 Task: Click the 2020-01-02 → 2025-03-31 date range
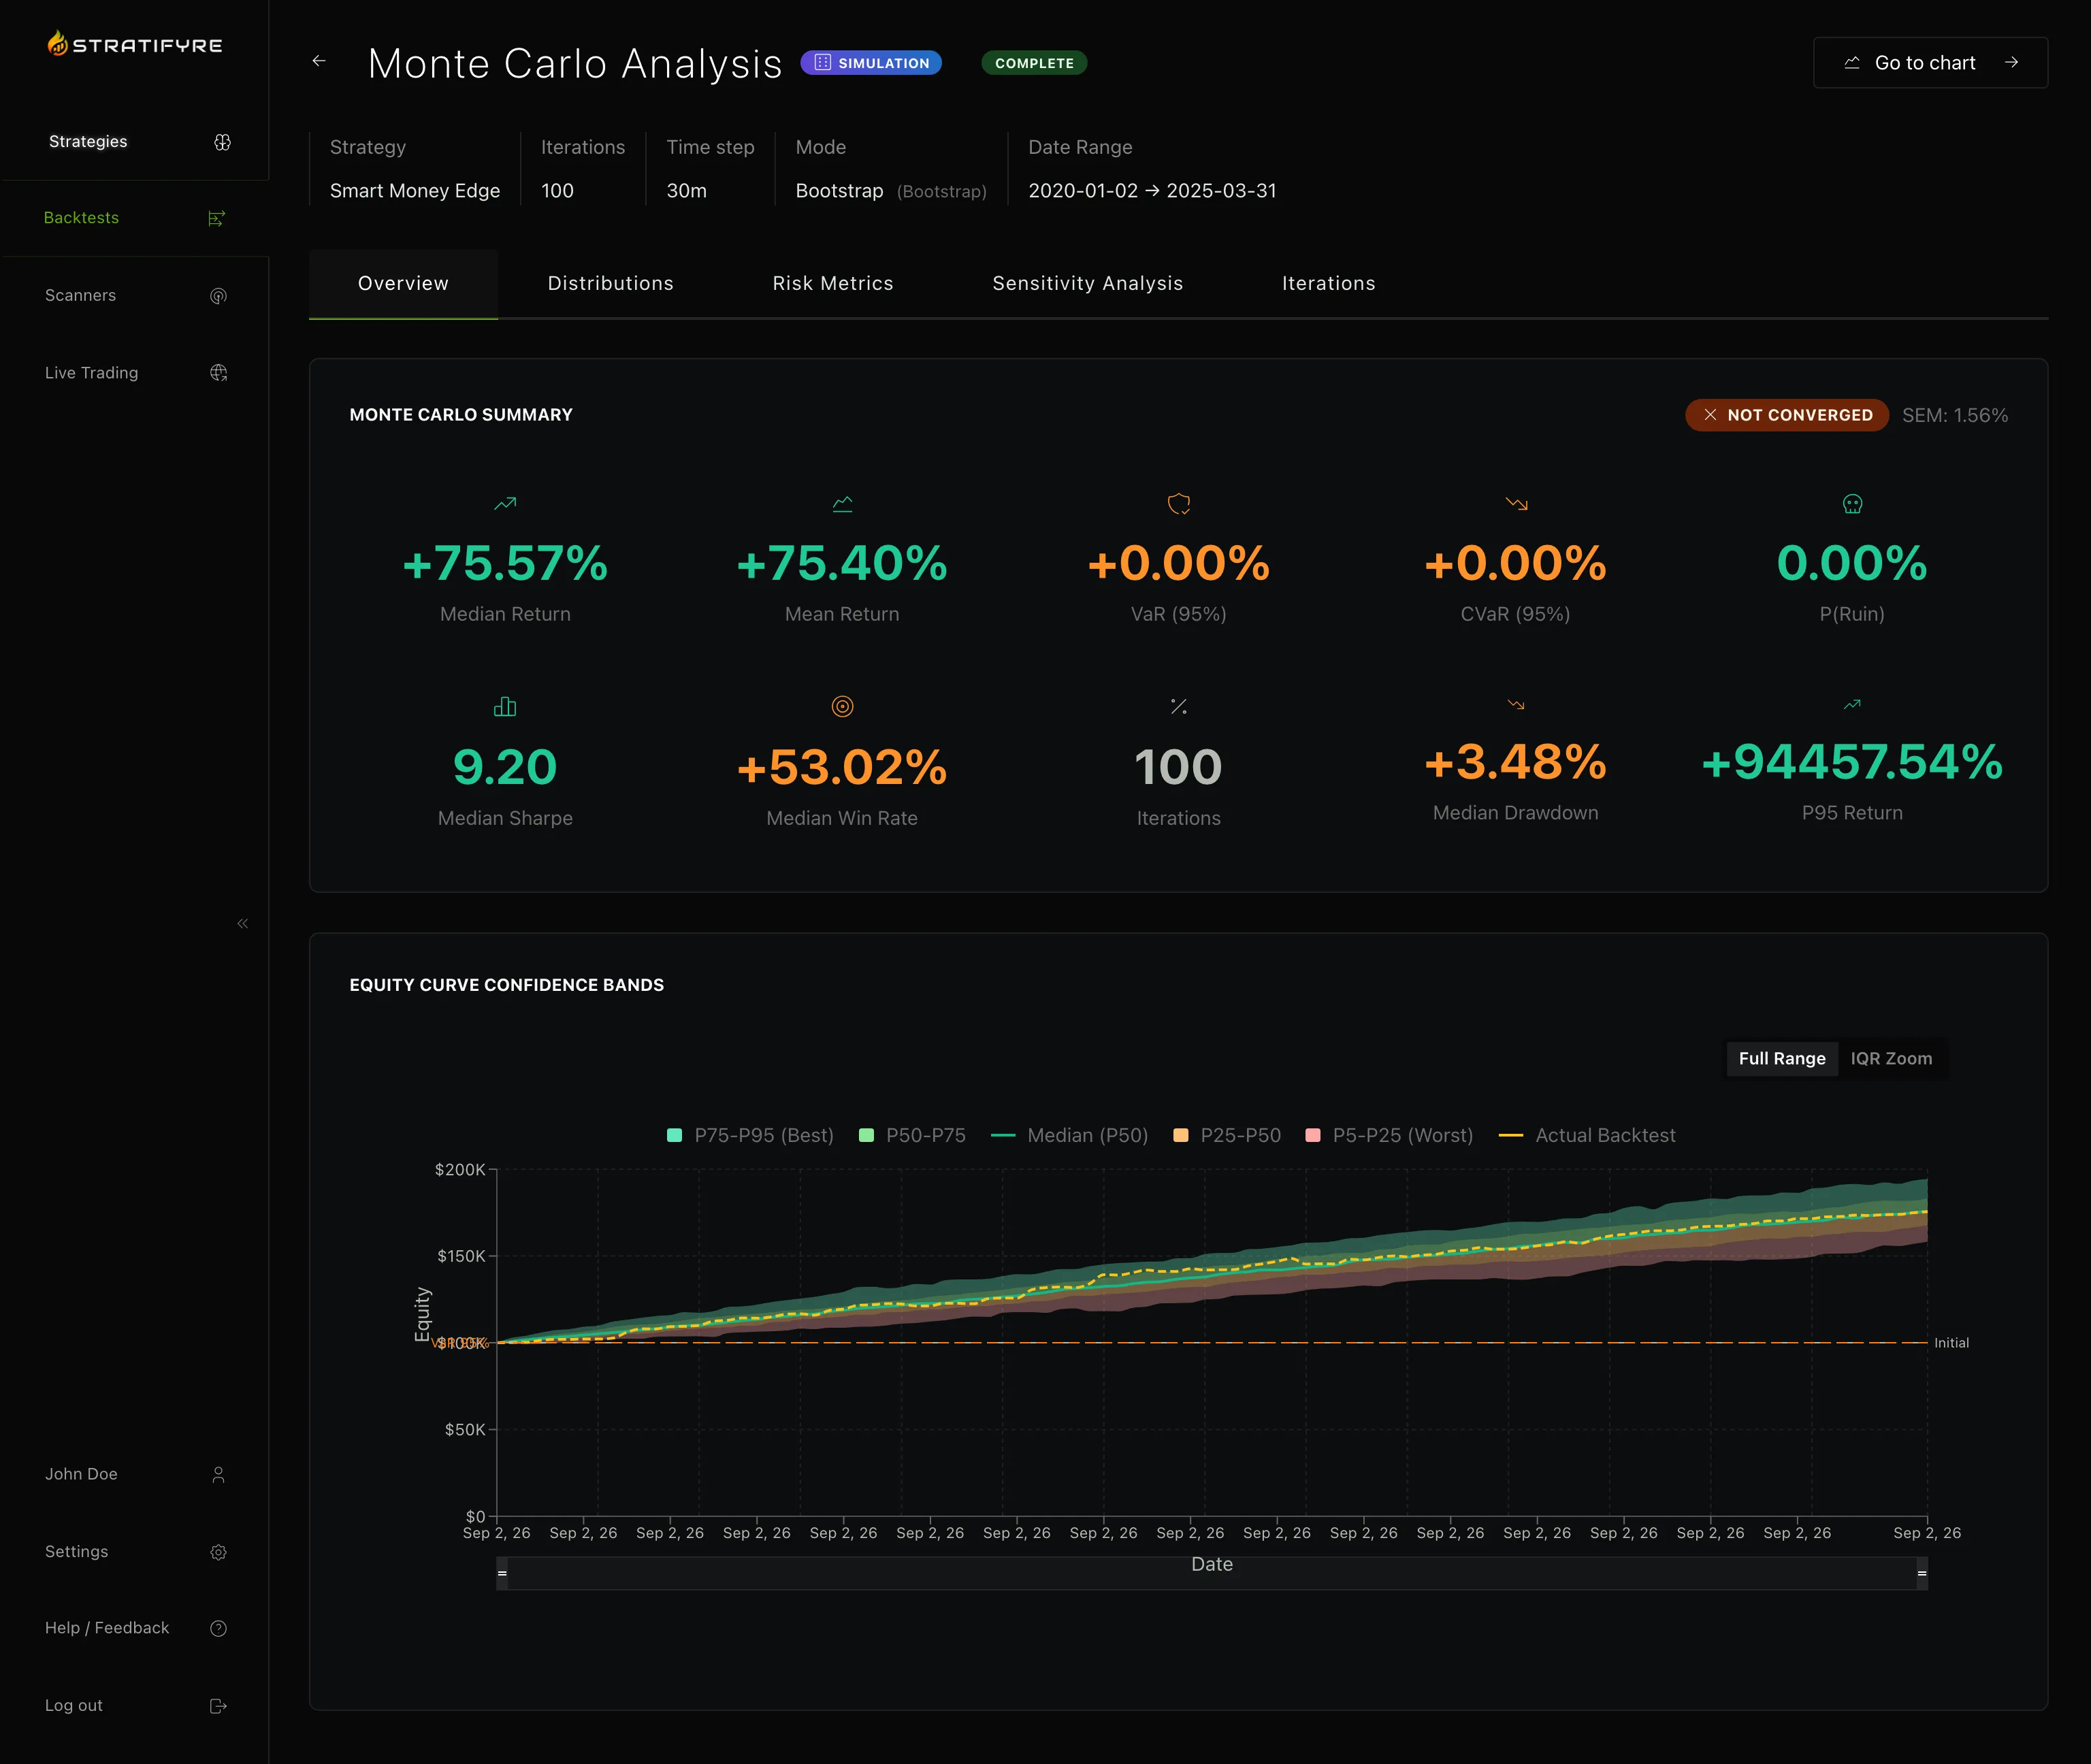1152,190
